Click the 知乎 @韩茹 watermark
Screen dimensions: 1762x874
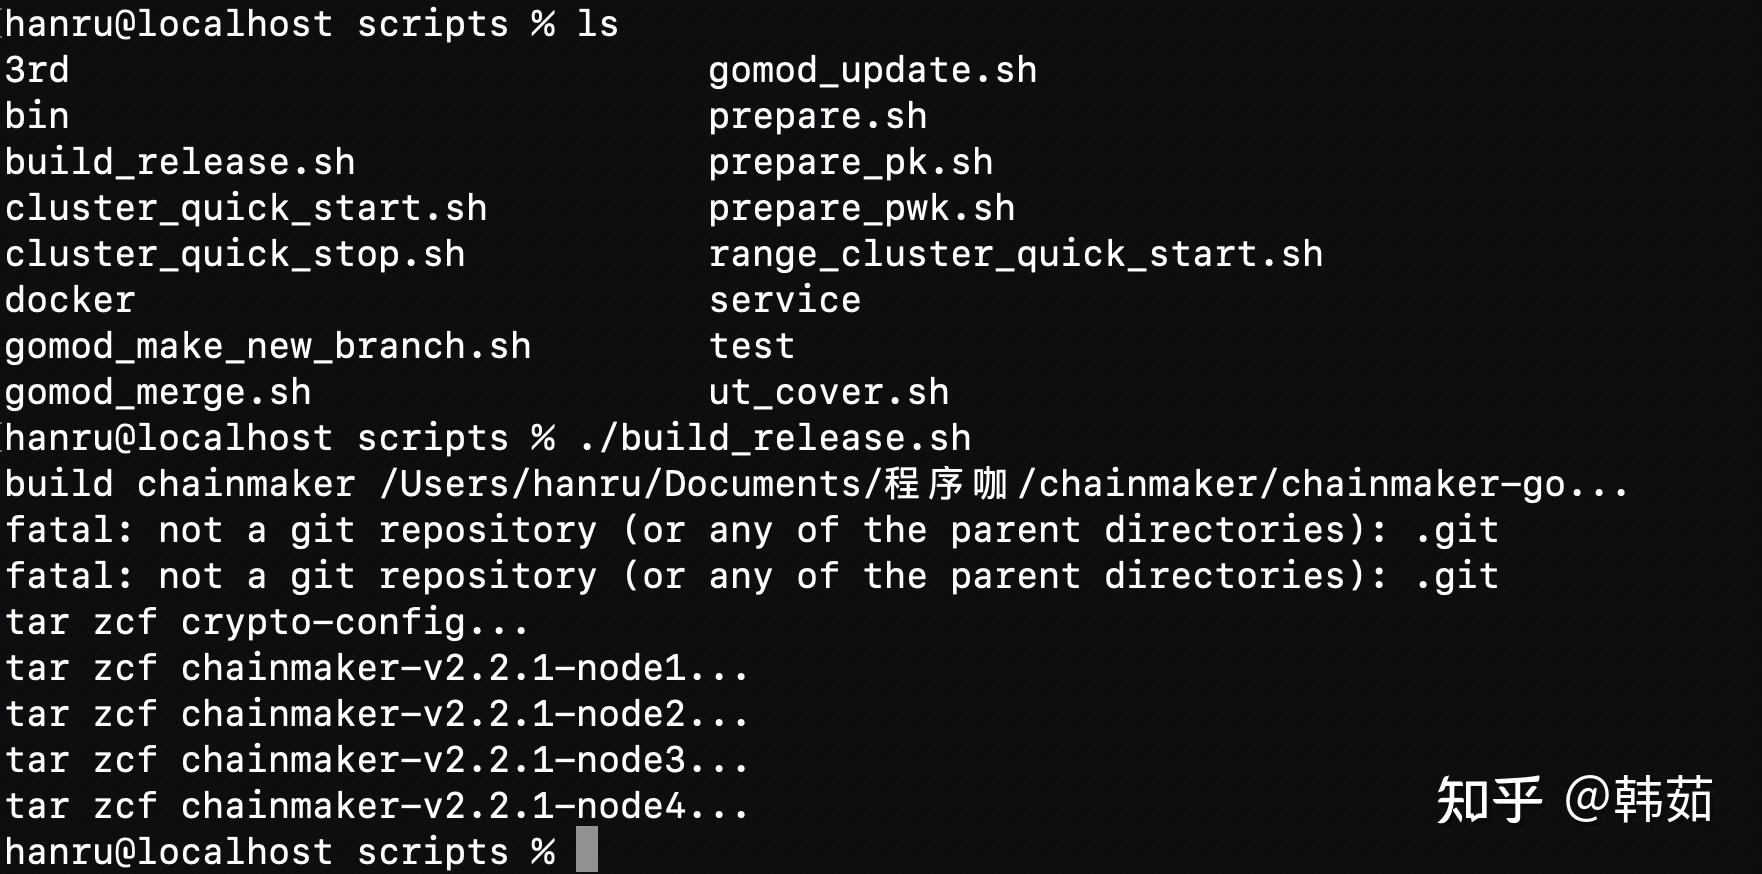click(x=1573, y=800)
